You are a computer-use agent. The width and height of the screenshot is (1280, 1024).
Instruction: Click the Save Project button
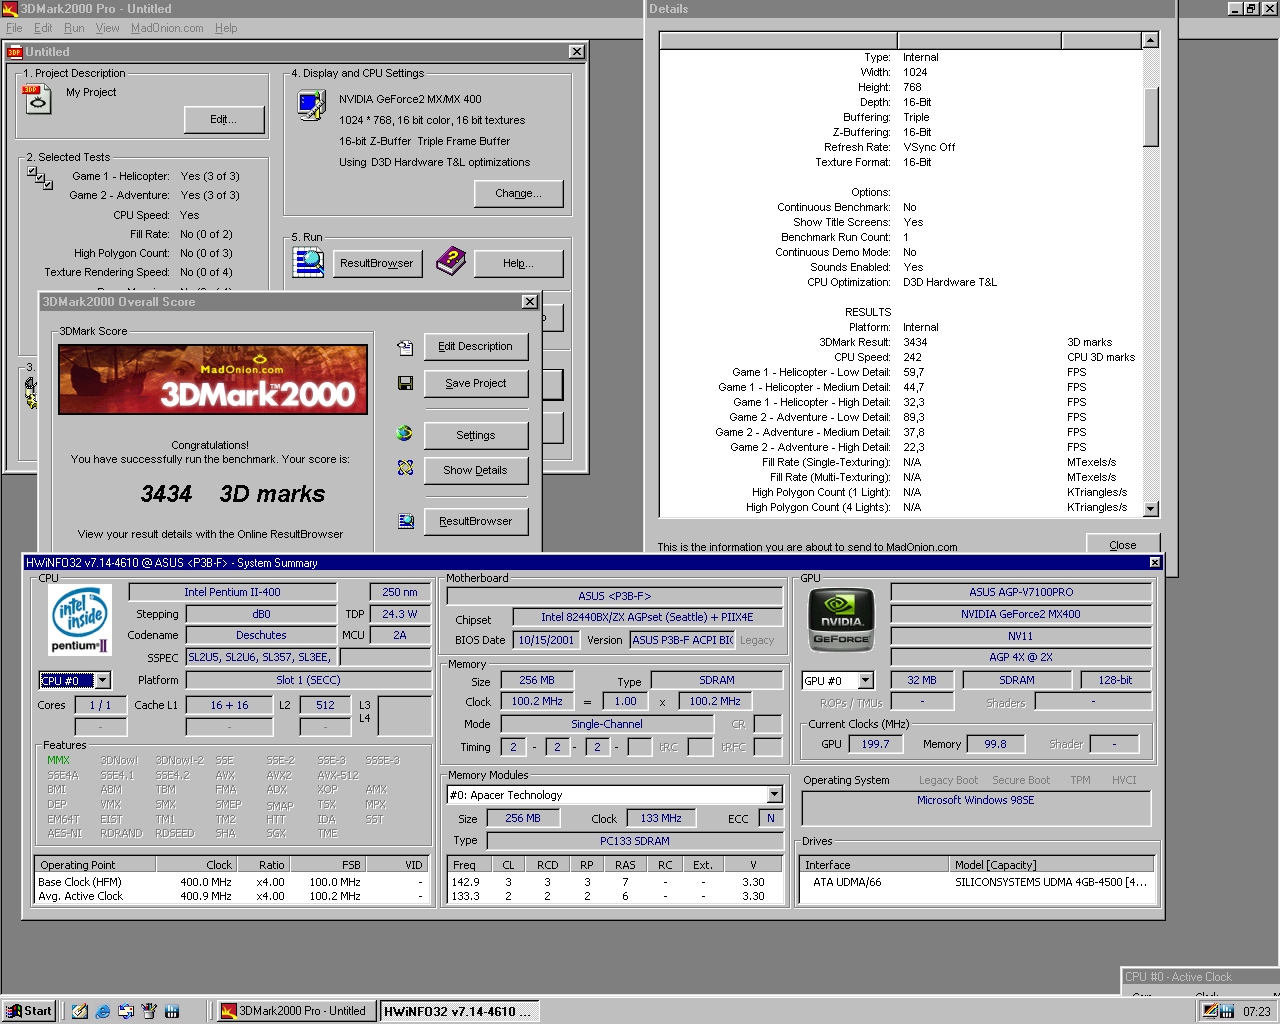476,384
